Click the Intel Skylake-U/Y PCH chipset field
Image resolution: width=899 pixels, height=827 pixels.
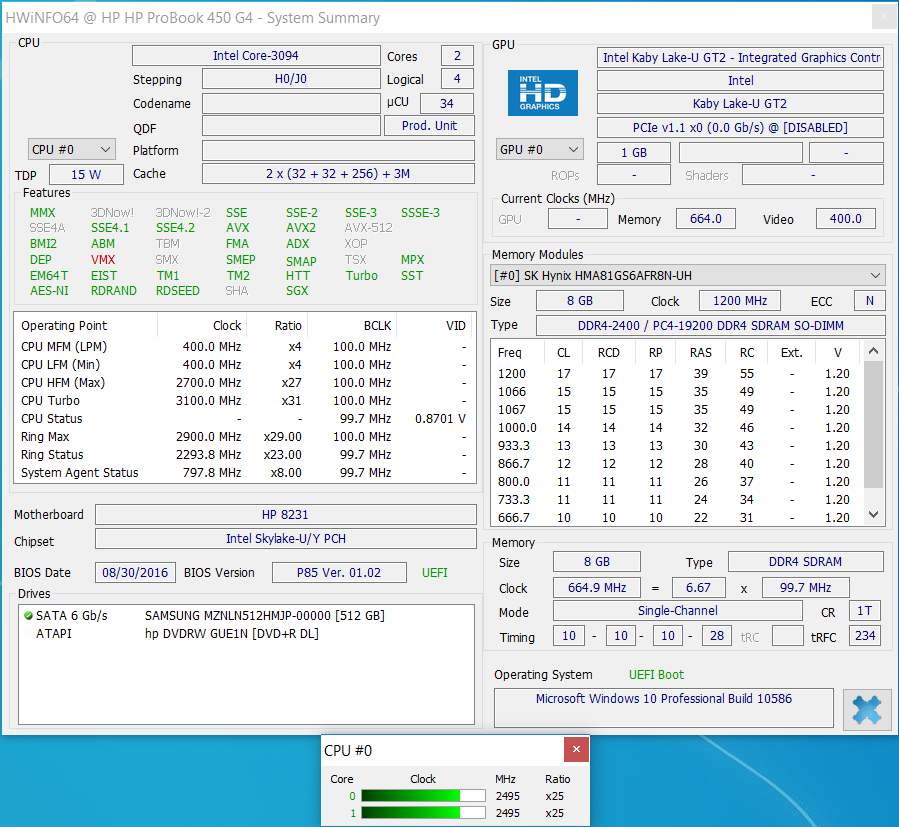286,539
